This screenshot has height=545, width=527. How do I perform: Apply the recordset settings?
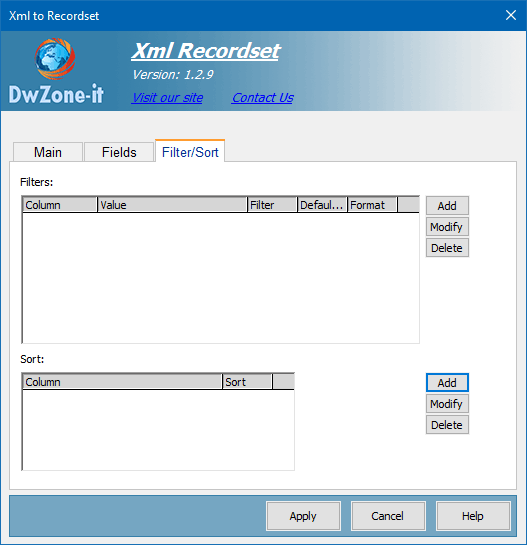303,516
